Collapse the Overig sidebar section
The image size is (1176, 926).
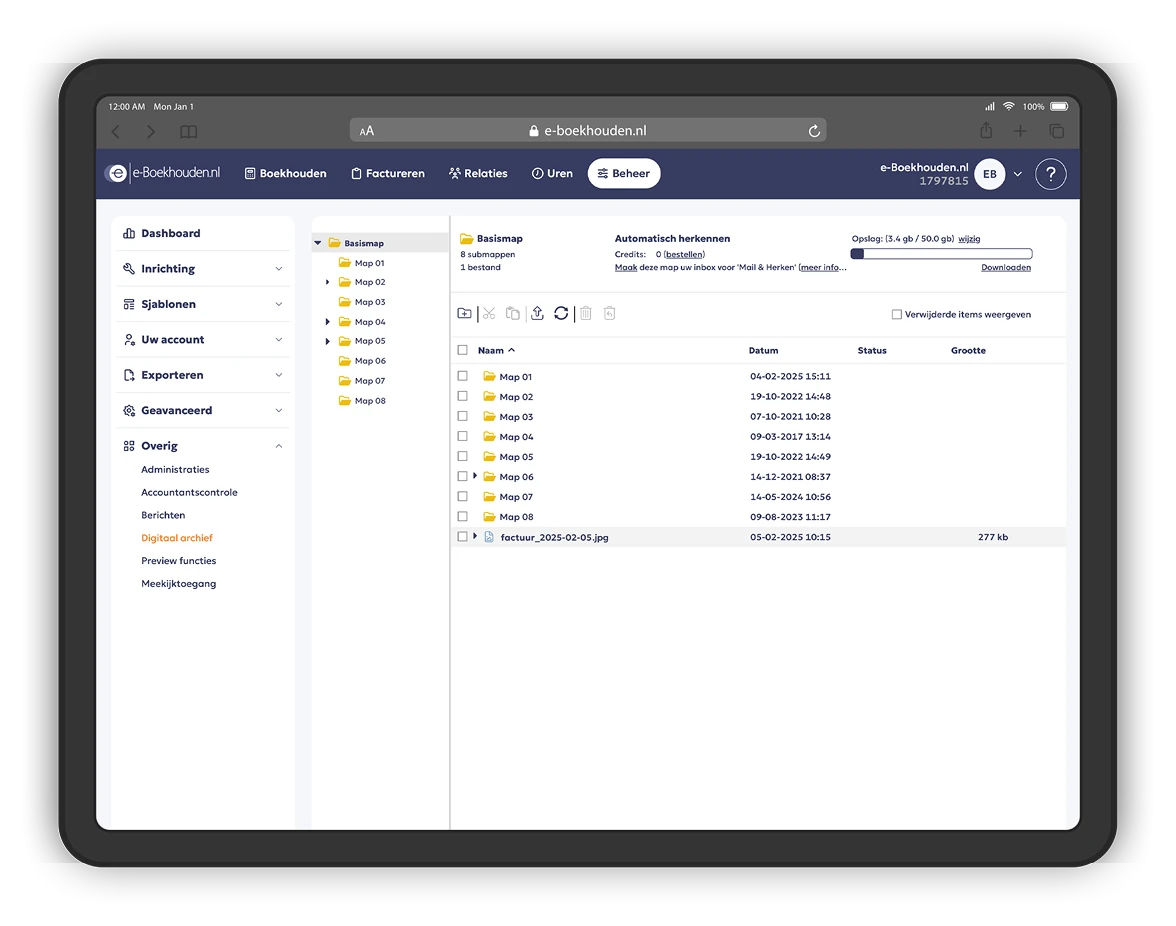[x=202, y=445]
